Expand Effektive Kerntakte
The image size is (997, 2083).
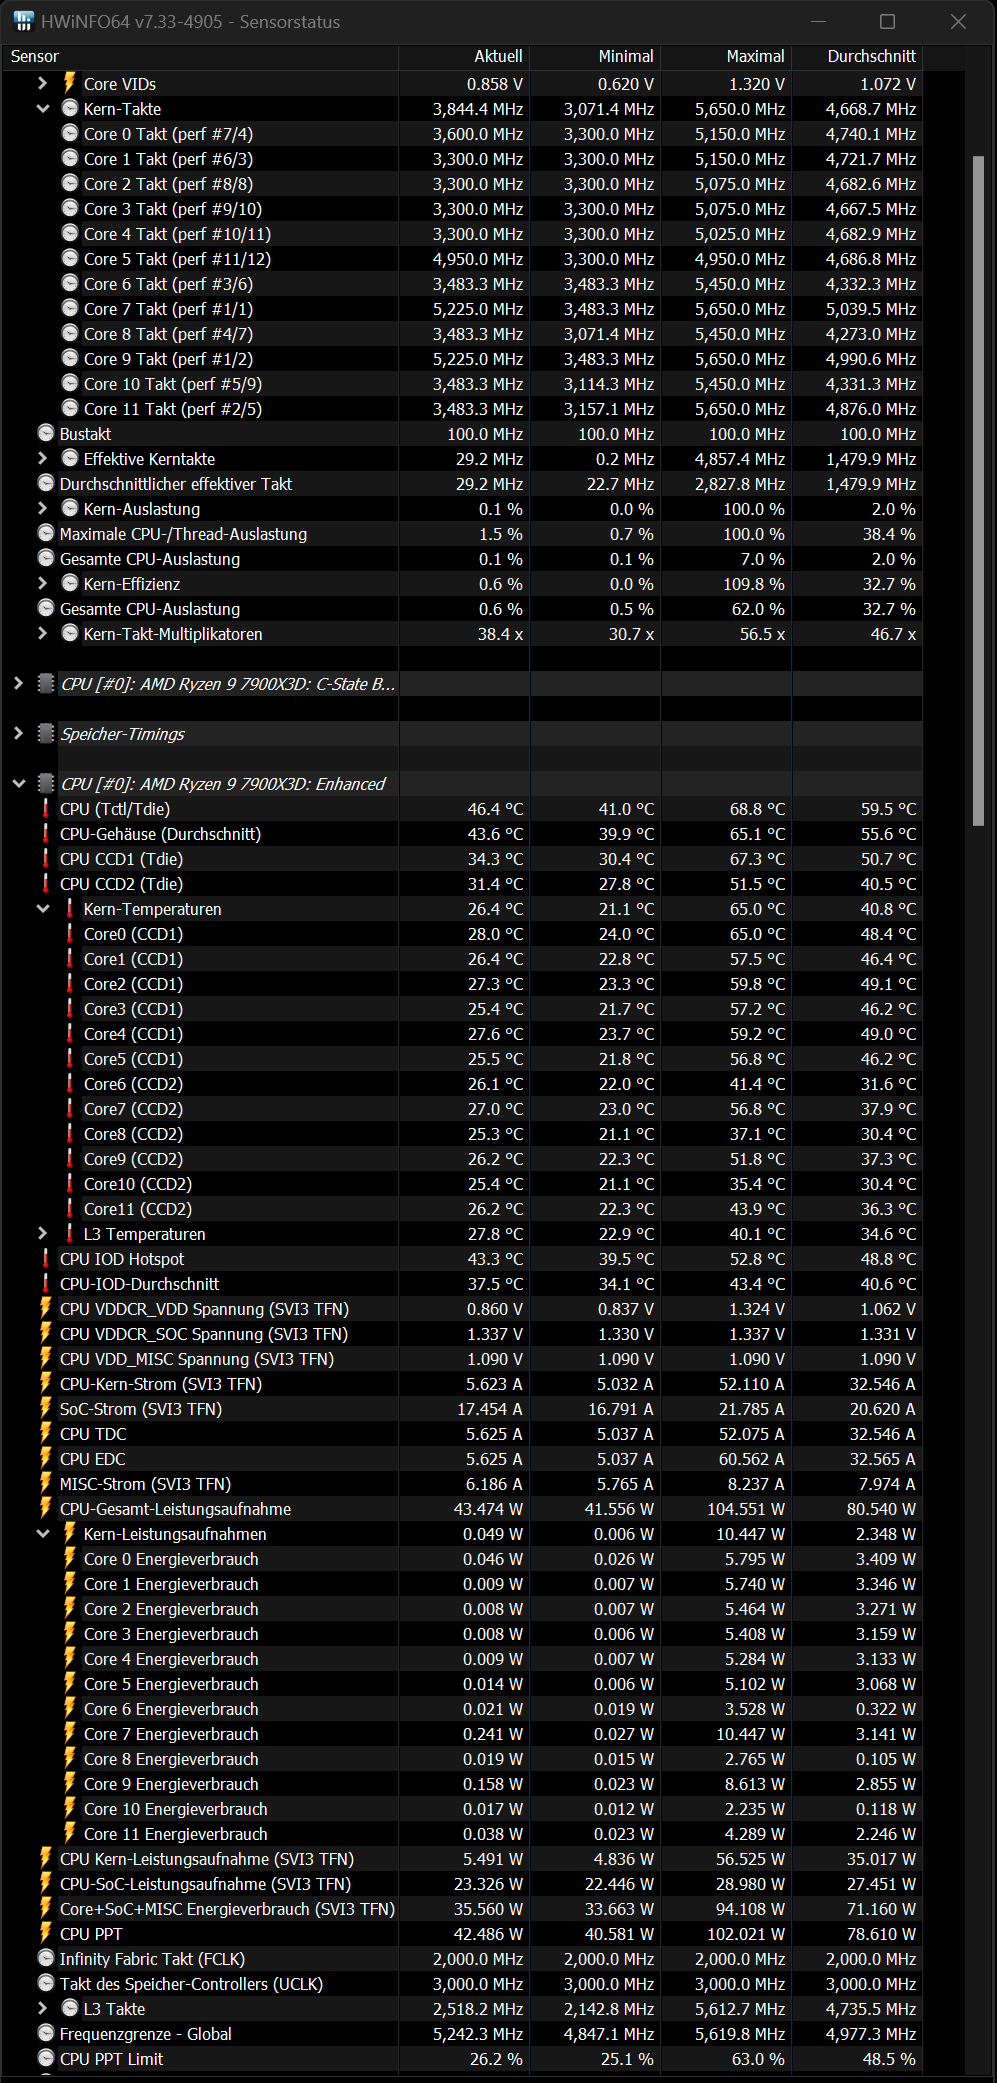point(43,458)
